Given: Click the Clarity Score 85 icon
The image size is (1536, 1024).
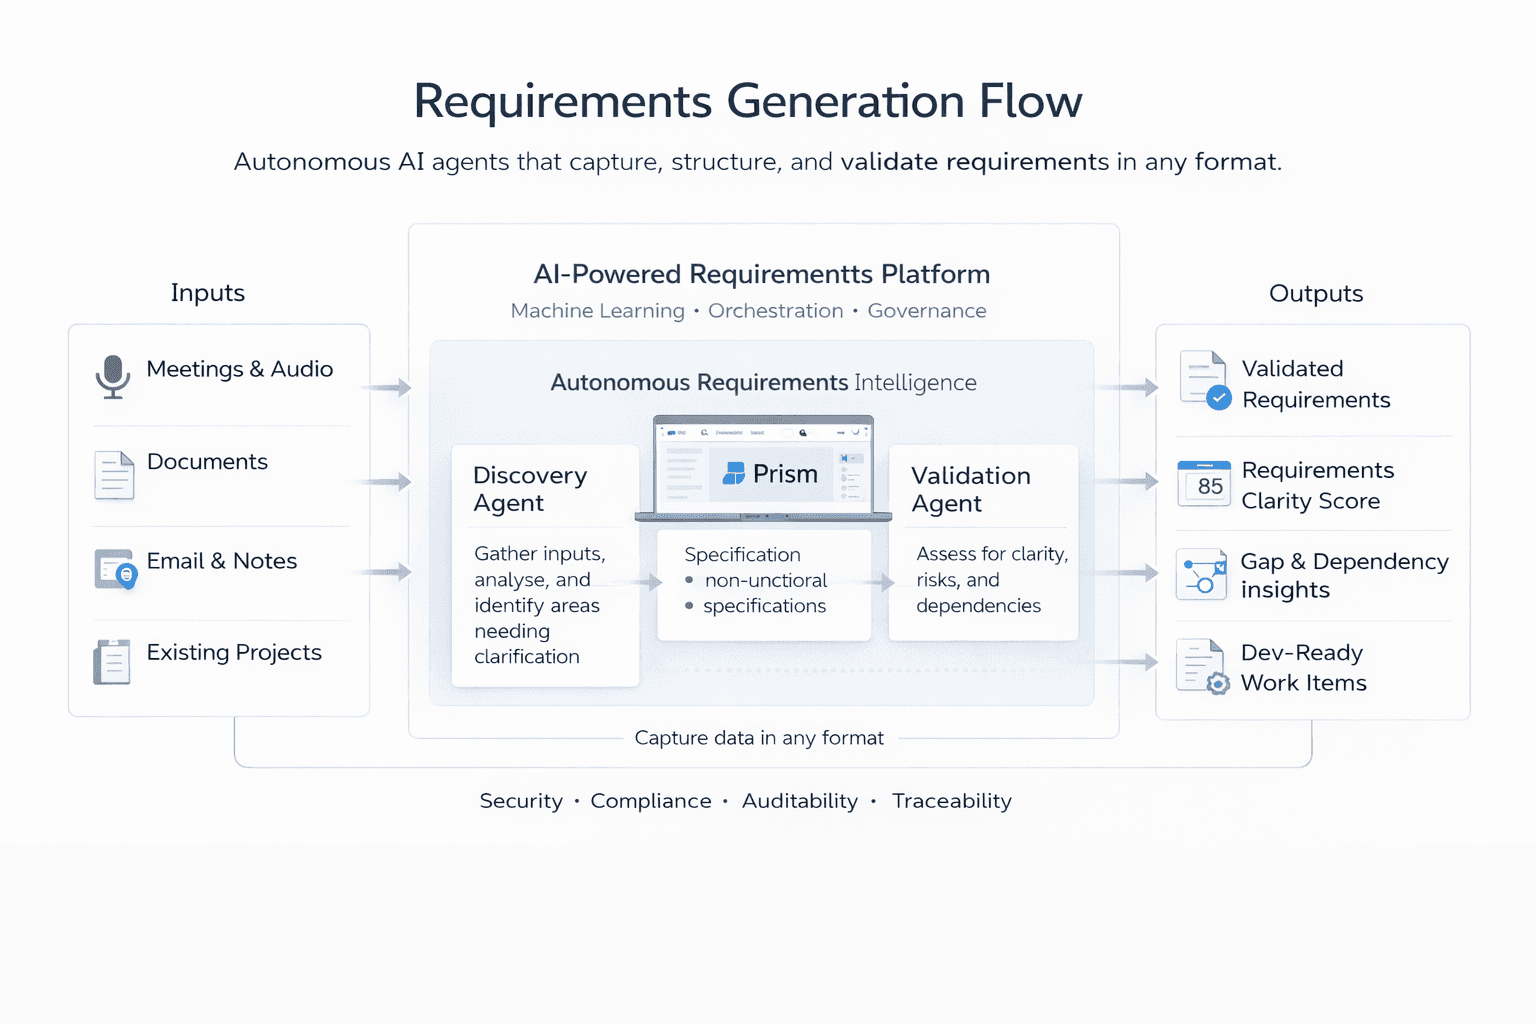Looking at the screenshot, I should pos(1204,483).
